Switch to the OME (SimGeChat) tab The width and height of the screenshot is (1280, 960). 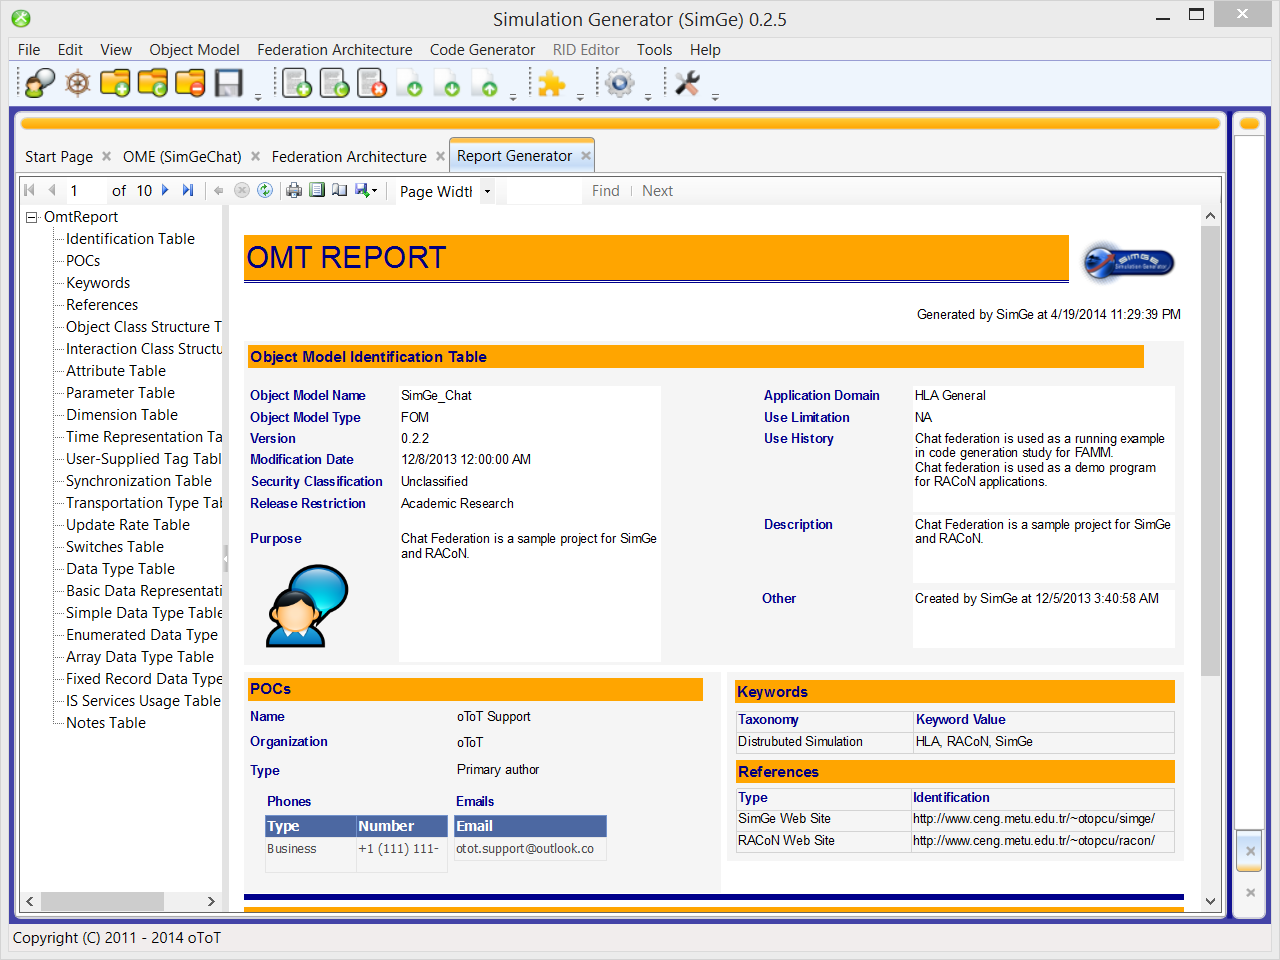coord(182,157)
